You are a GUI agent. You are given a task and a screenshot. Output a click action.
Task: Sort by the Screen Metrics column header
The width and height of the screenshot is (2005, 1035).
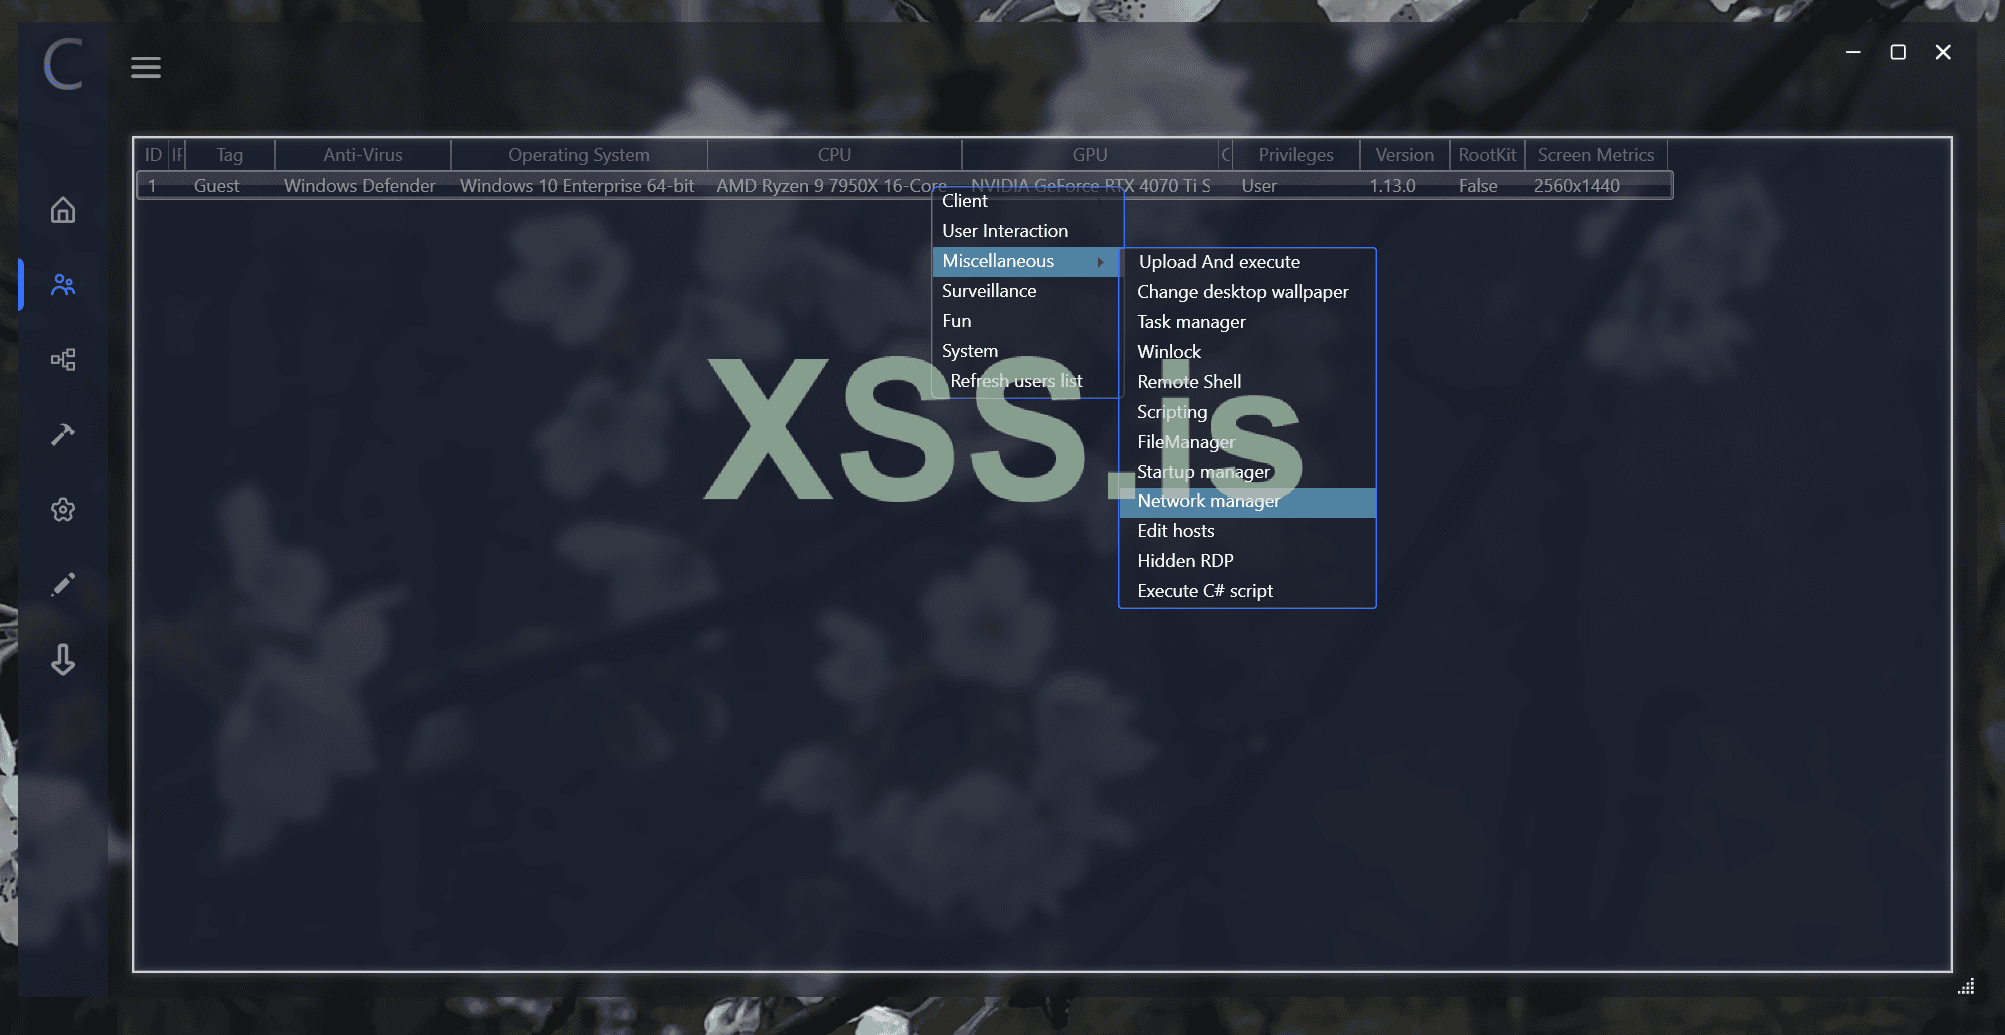coord(1596,155)
